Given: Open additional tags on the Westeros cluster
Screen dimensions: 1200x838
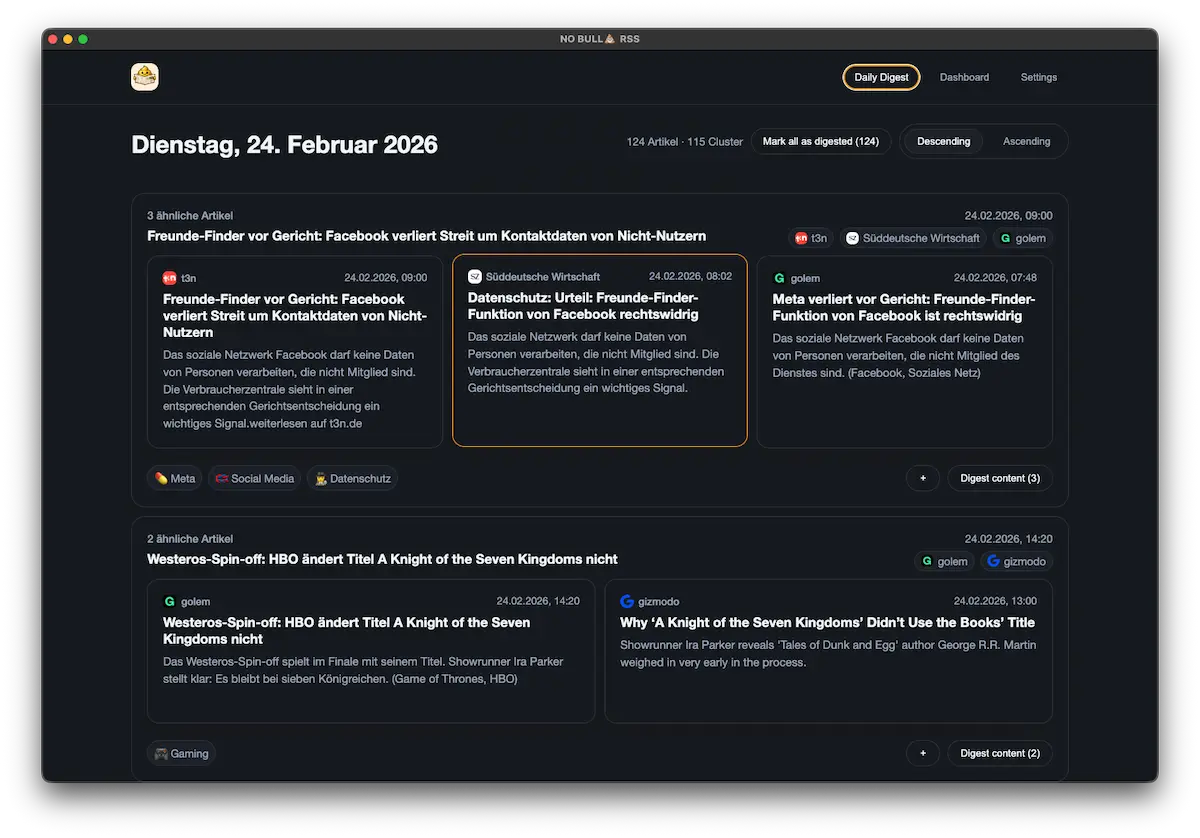Looking at the screenshot, I should (922, 753).
